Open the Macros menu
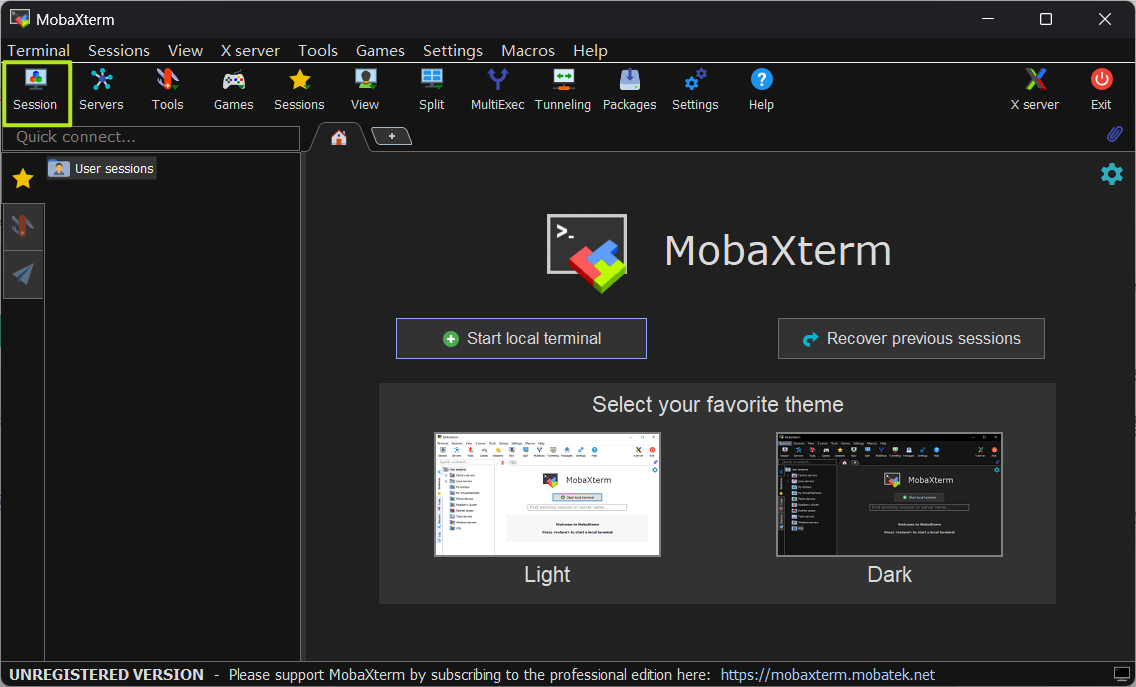The width and height of the screenshot is (1136, 687). pyautogui.click(x=528, y=51)
